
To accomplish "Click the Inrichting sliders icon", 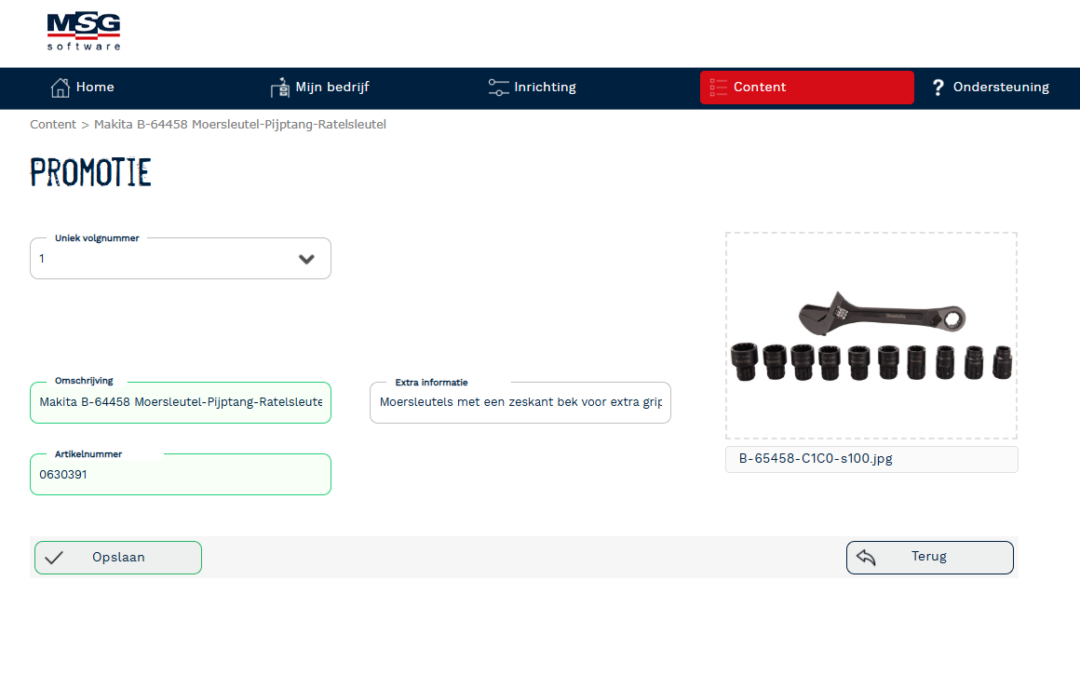I will coord(498,87).
